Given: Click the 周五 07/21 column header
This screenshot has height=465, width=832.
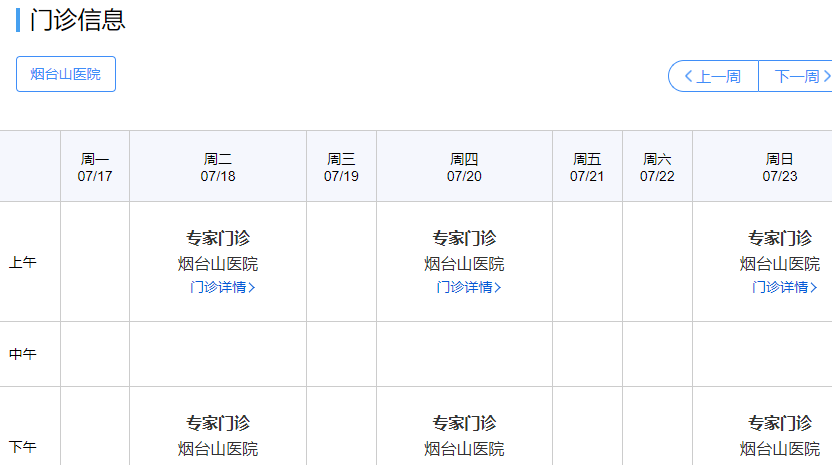Looking at the screenshot, I should (587, 167).
